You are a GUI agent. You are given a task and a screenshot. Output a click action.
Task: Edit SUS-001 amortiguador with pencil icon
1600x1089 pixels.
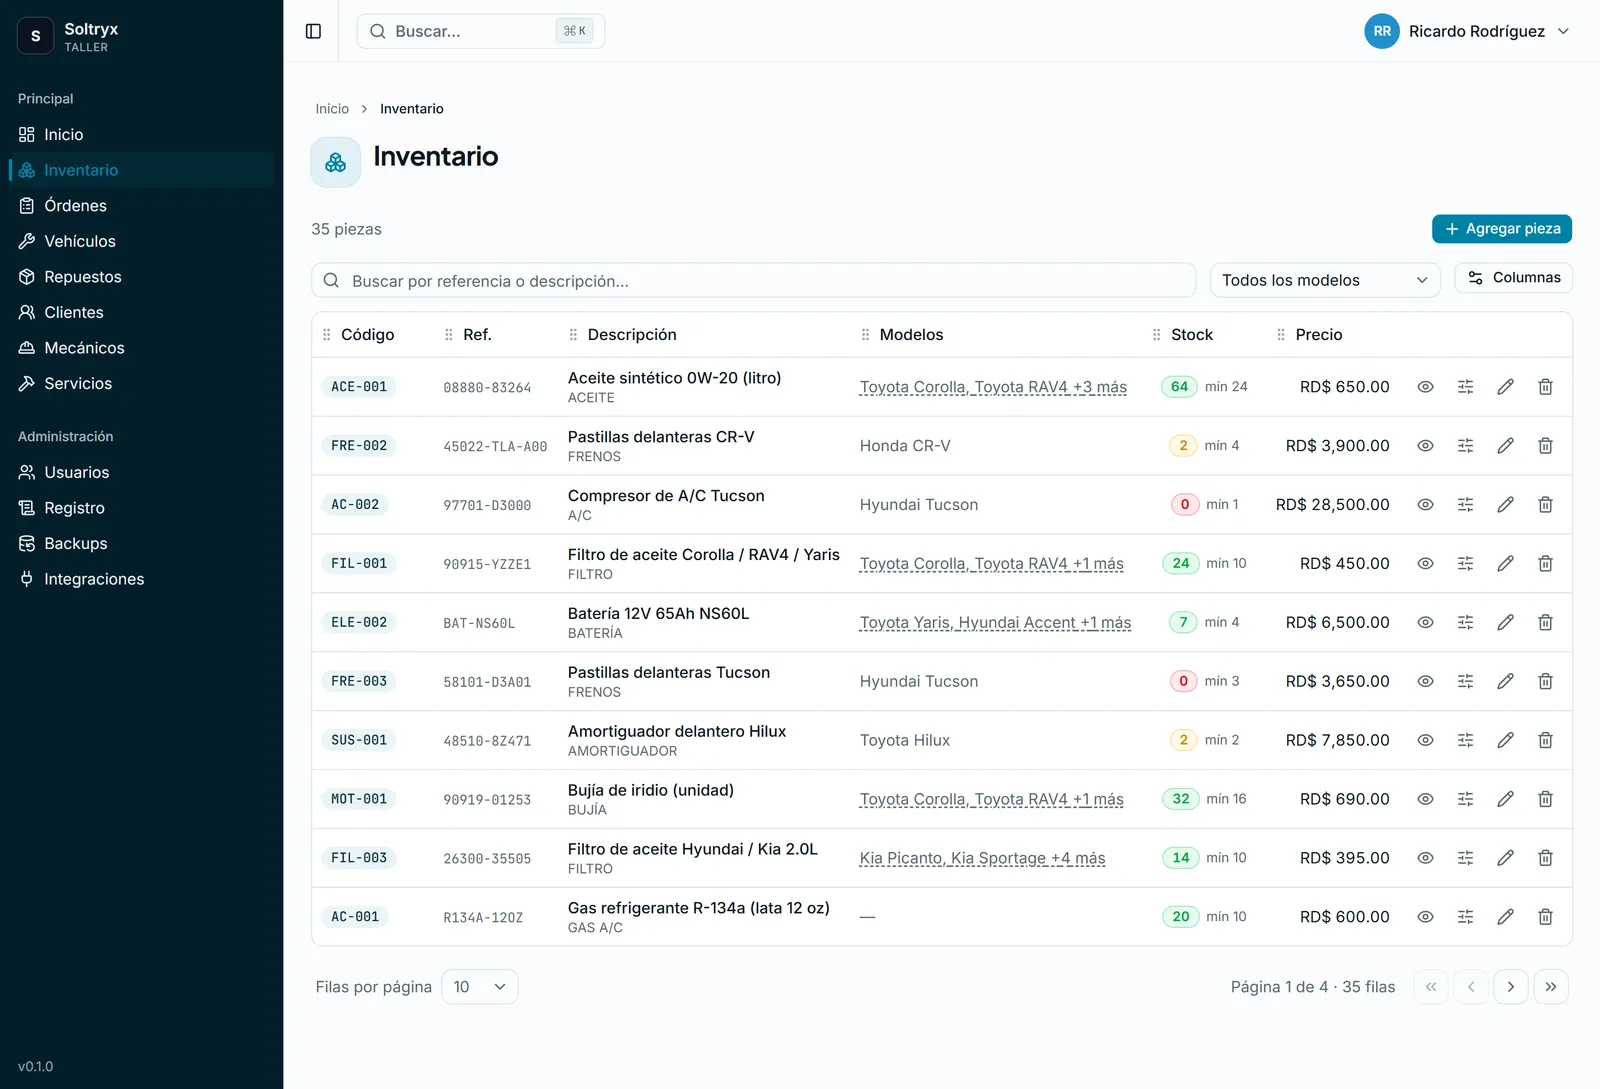pos(1505,741)
